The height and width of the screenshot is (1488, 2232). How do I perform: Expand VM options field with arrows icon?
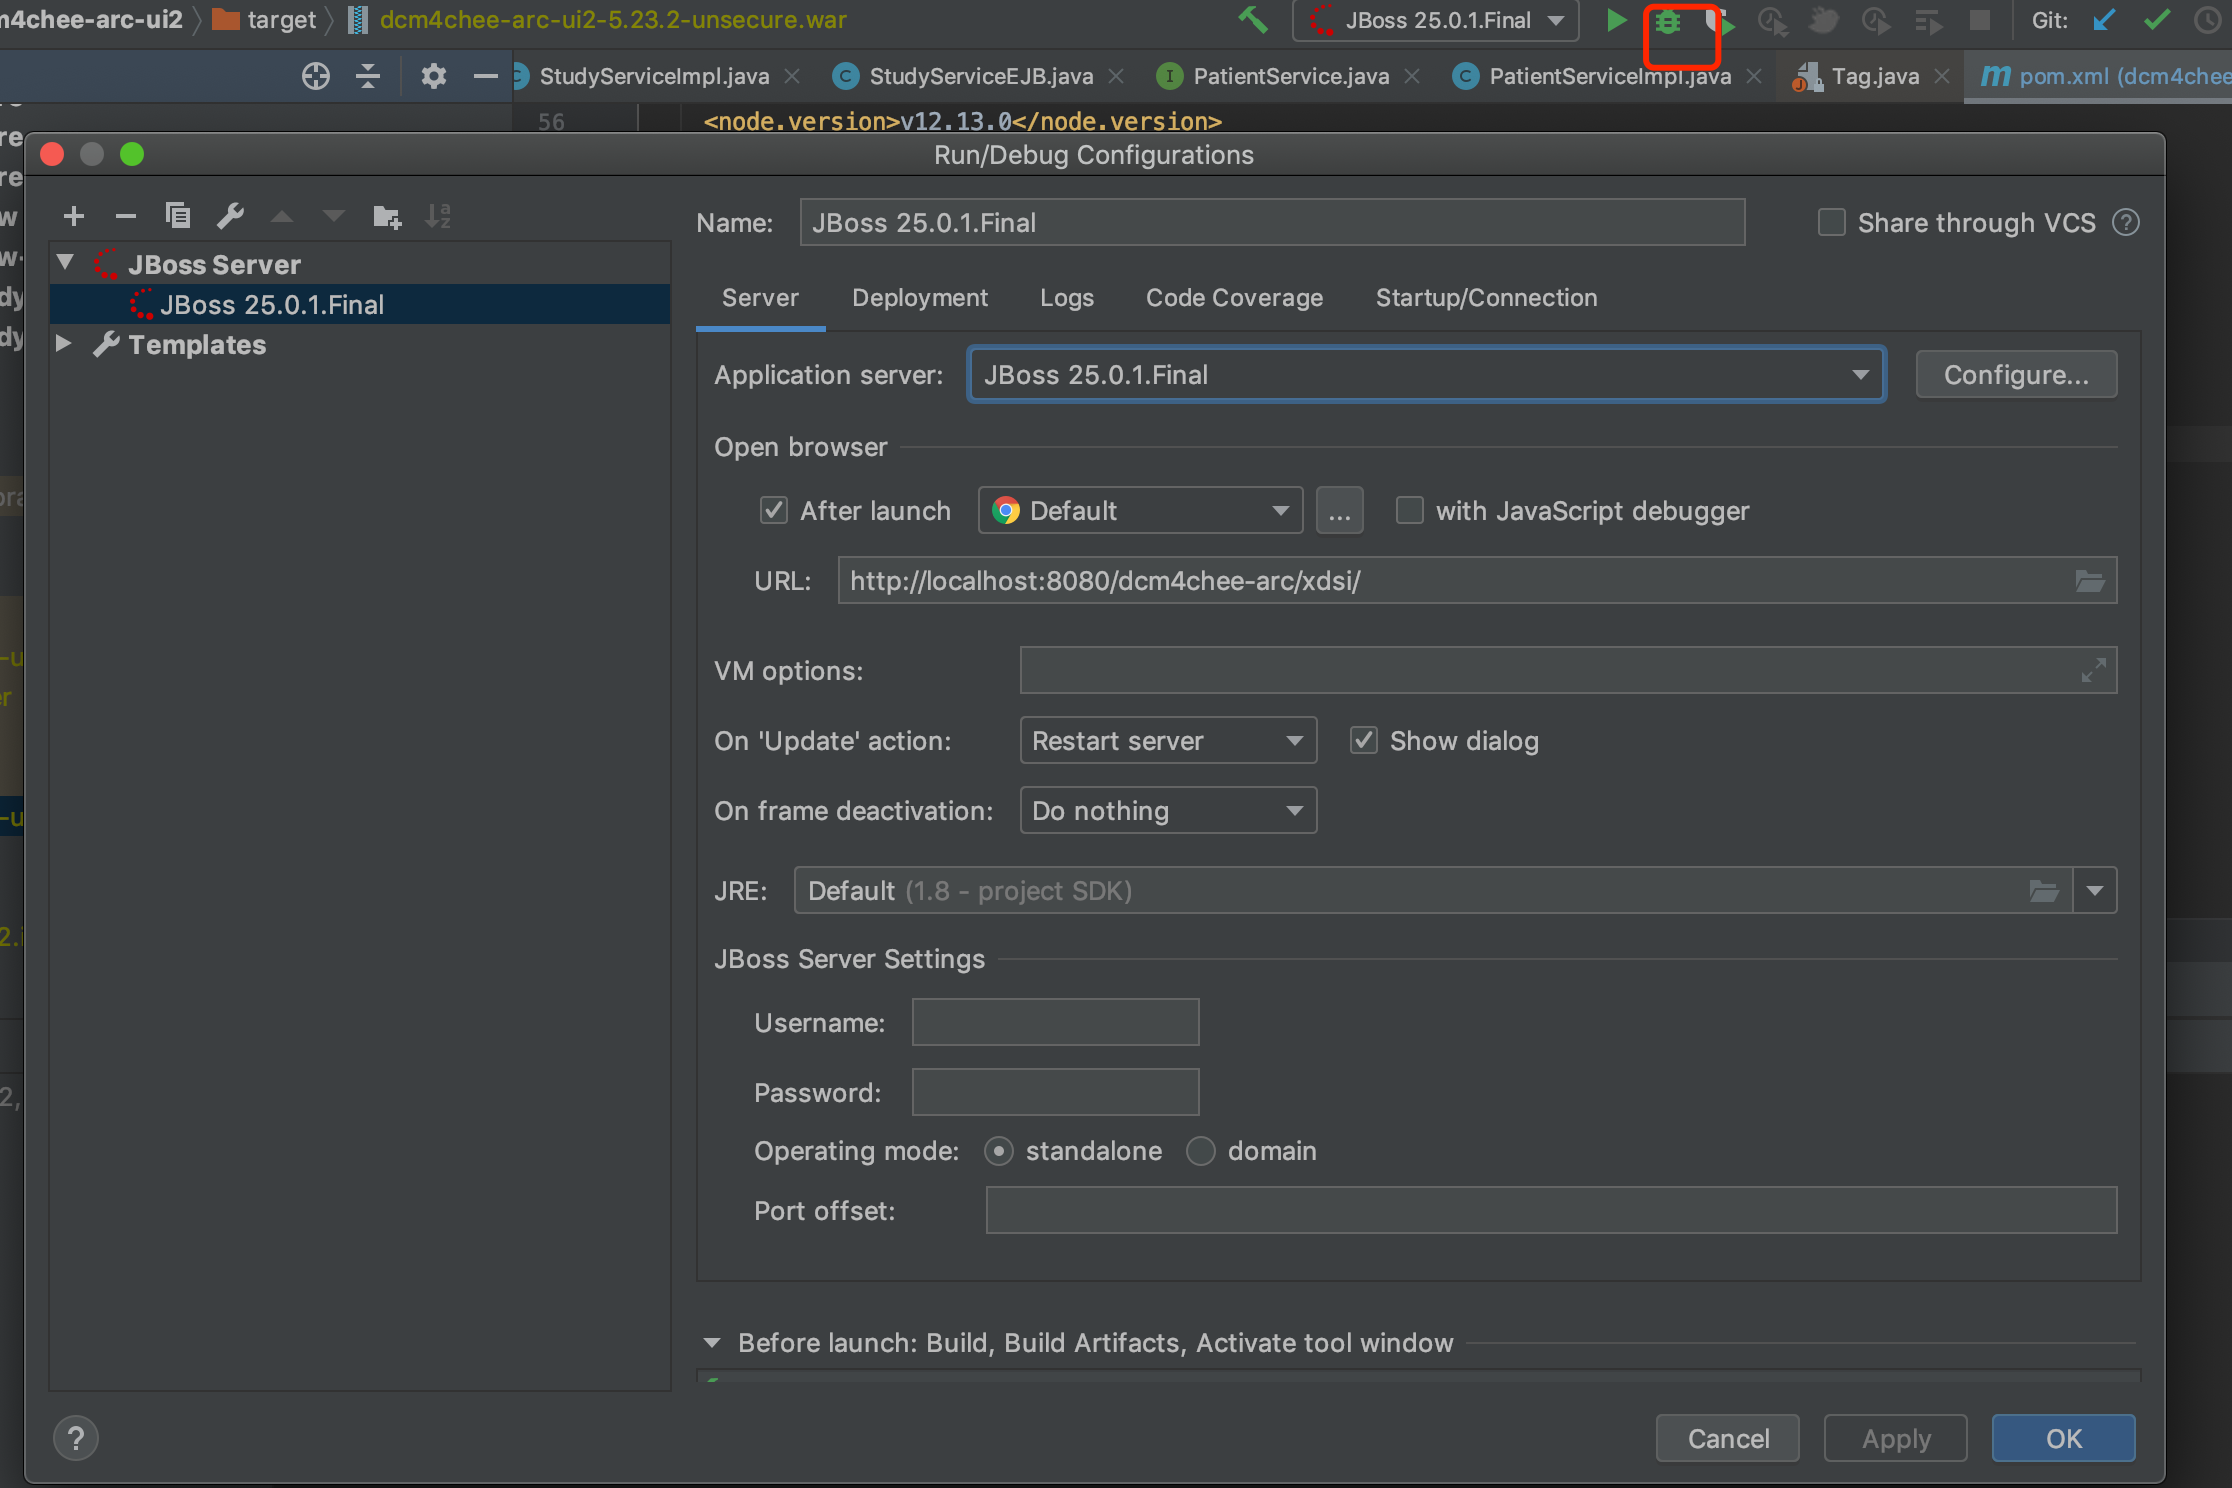(x=2093, y=670)
